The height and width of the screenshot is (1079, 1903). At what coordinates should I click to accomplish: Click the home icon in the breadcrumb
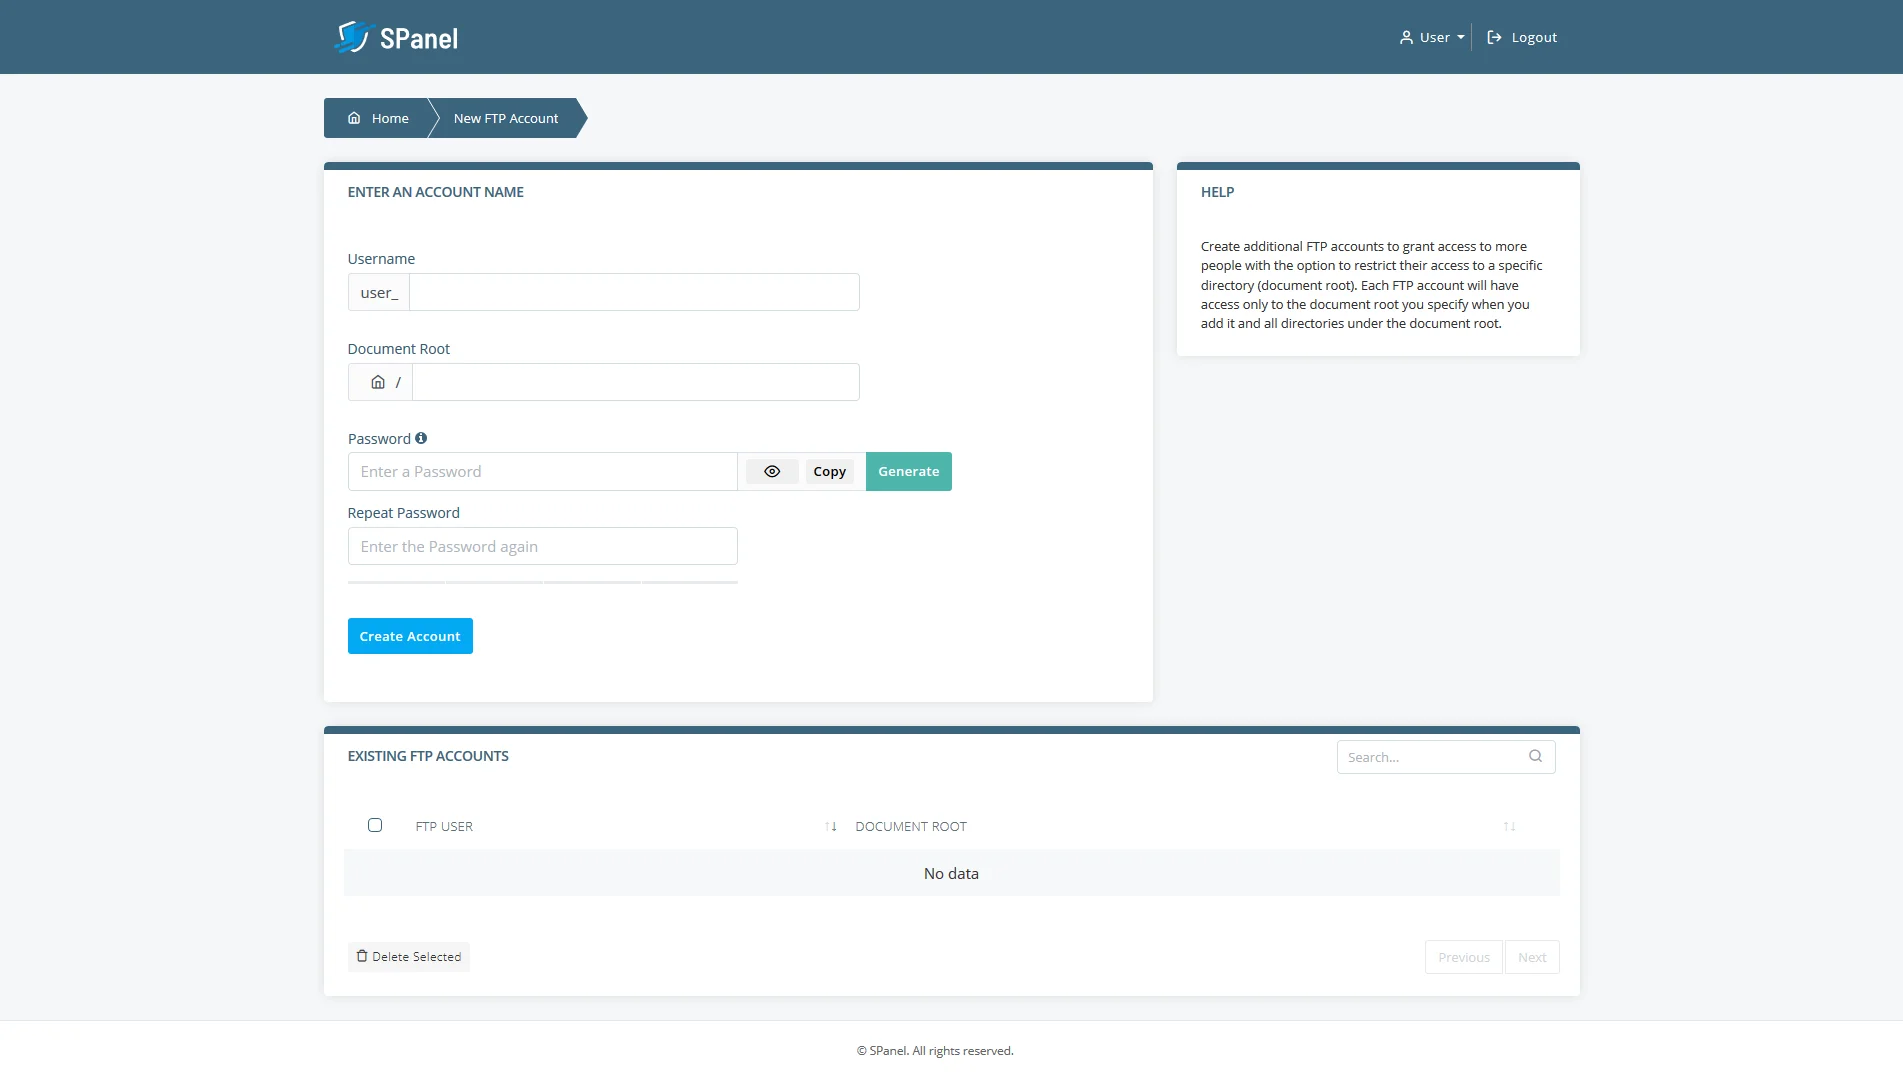point(354,117)
